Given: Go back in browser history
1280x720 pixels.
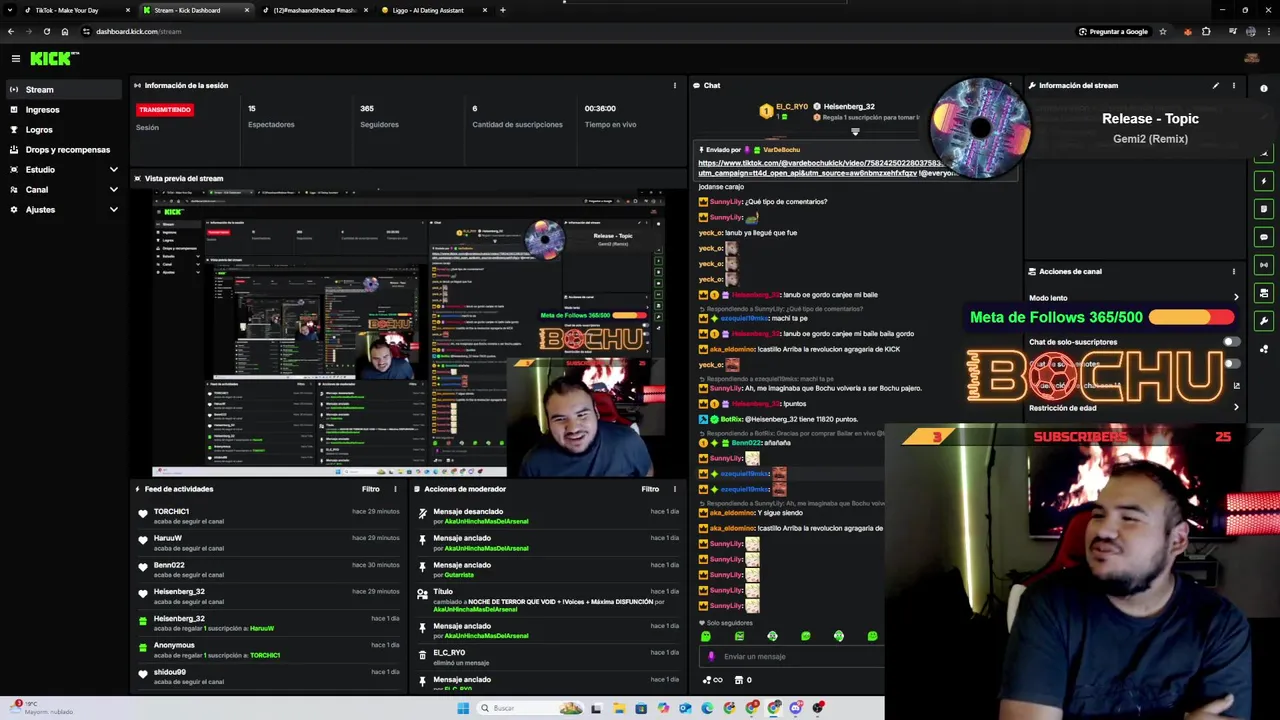Looking at the screenshot, I should [11, 31].
